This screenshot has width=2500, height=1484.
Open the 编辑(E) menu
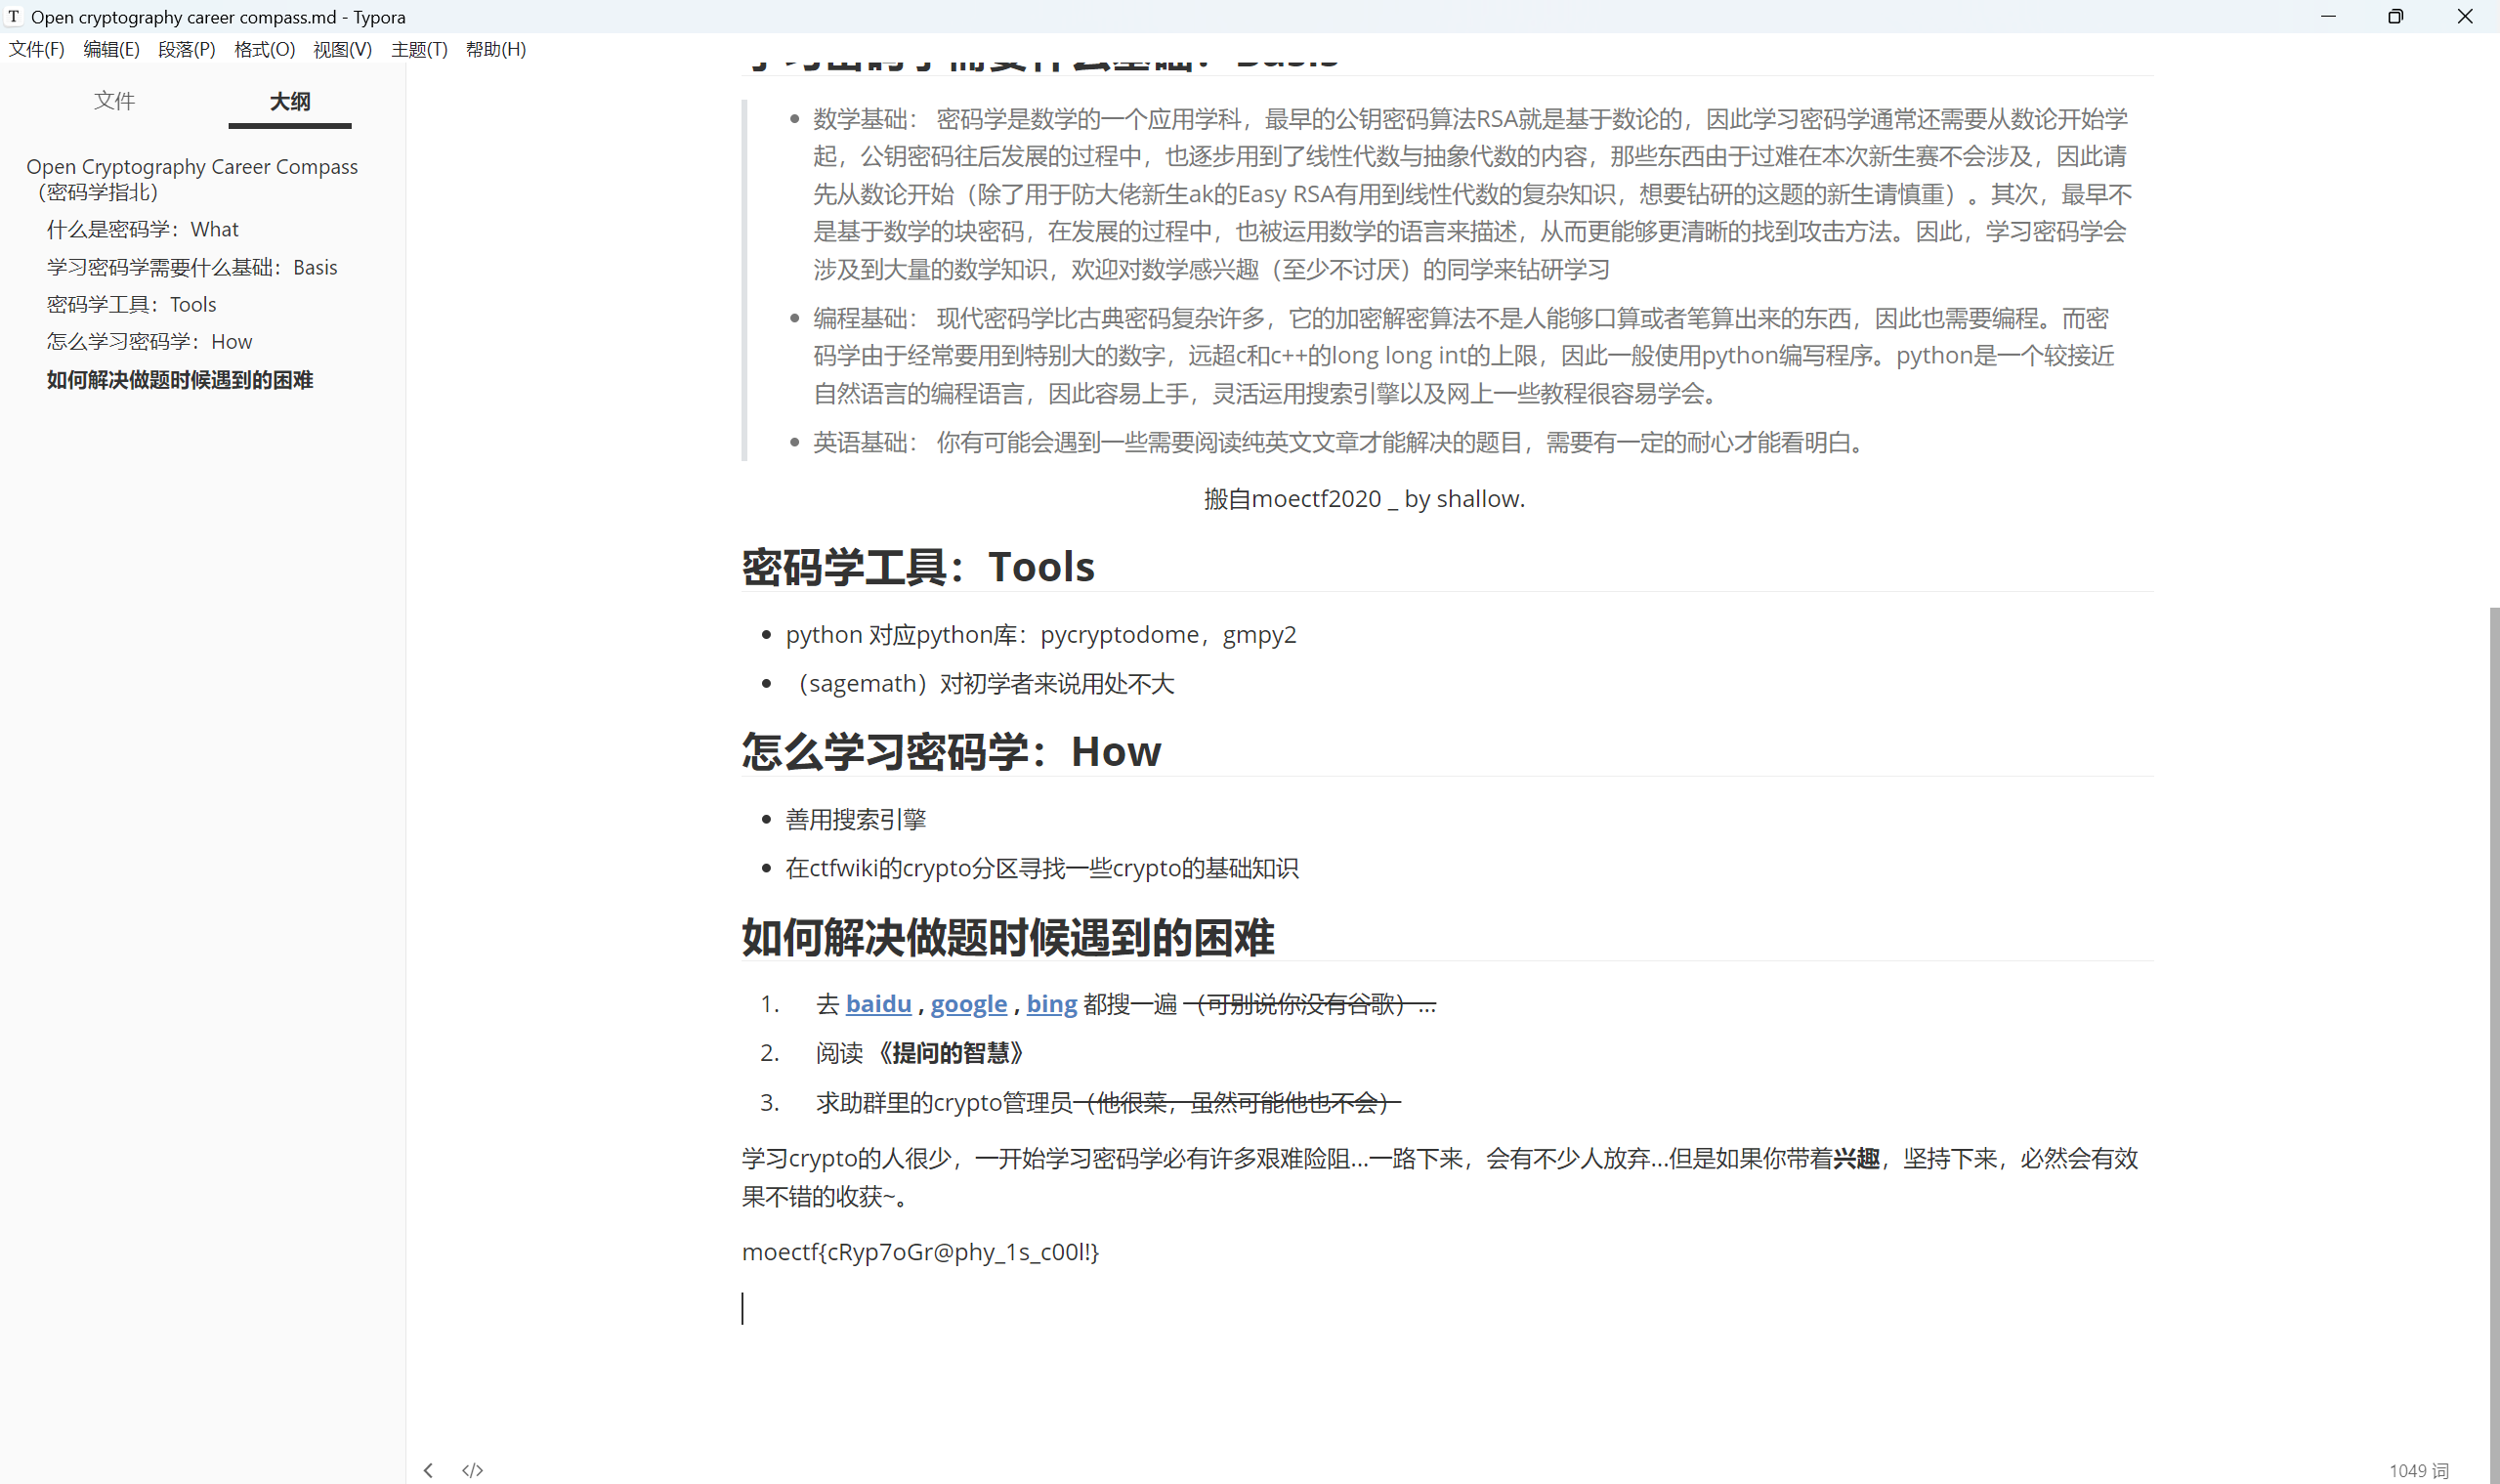click(x=111, y=49)
